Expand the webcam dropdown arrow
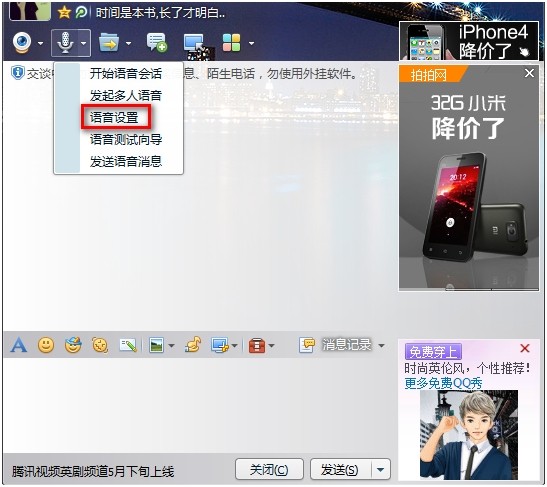 [40, 44]
